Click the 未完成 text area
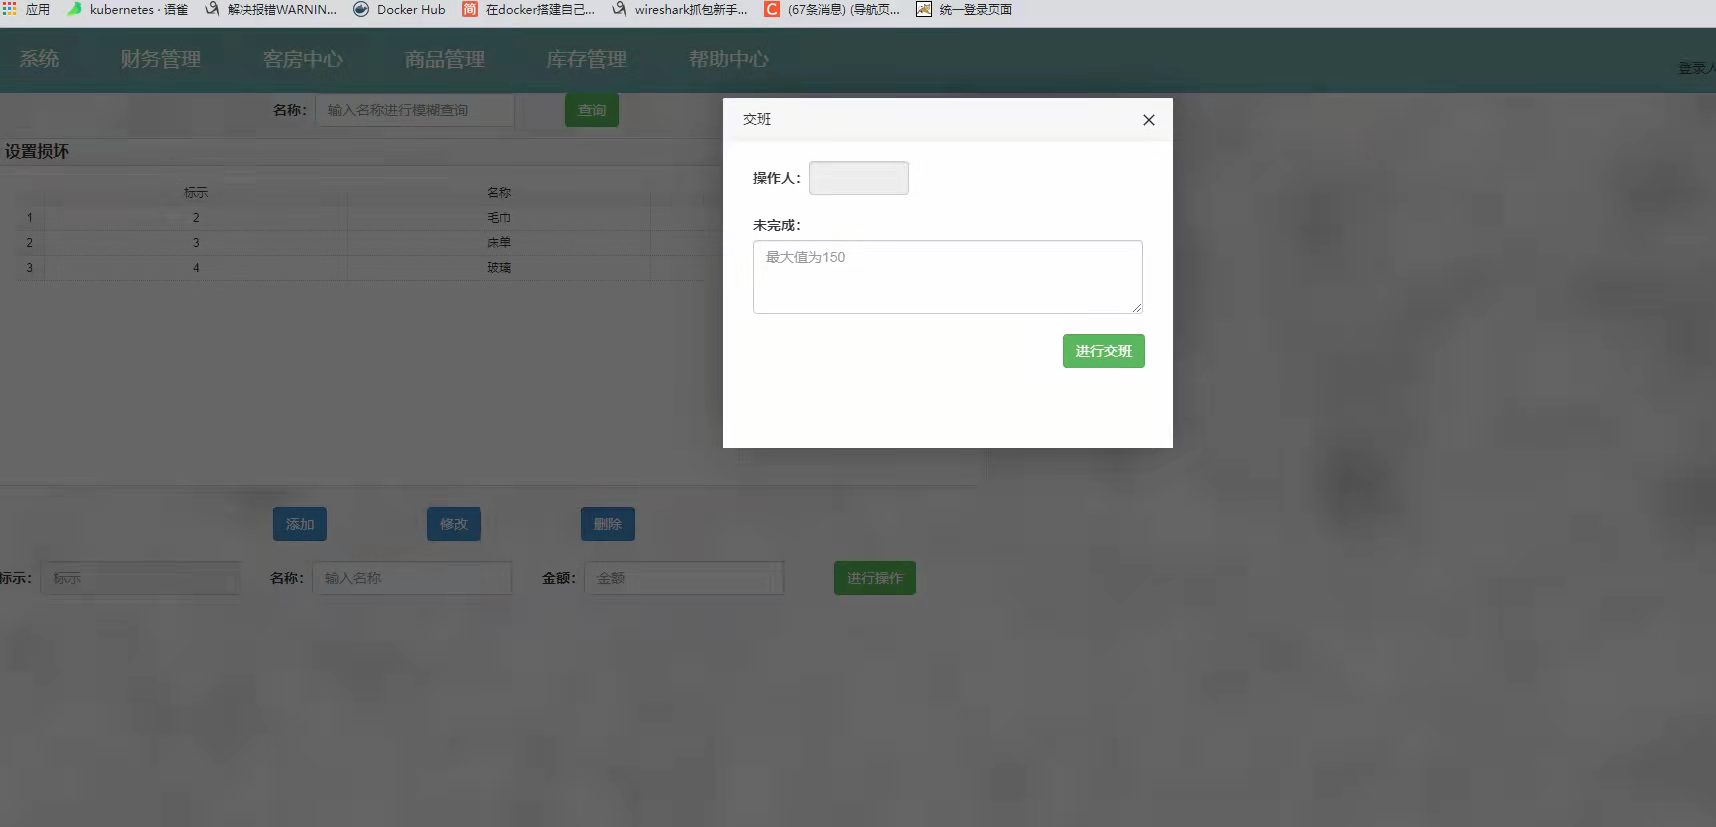 948,277
